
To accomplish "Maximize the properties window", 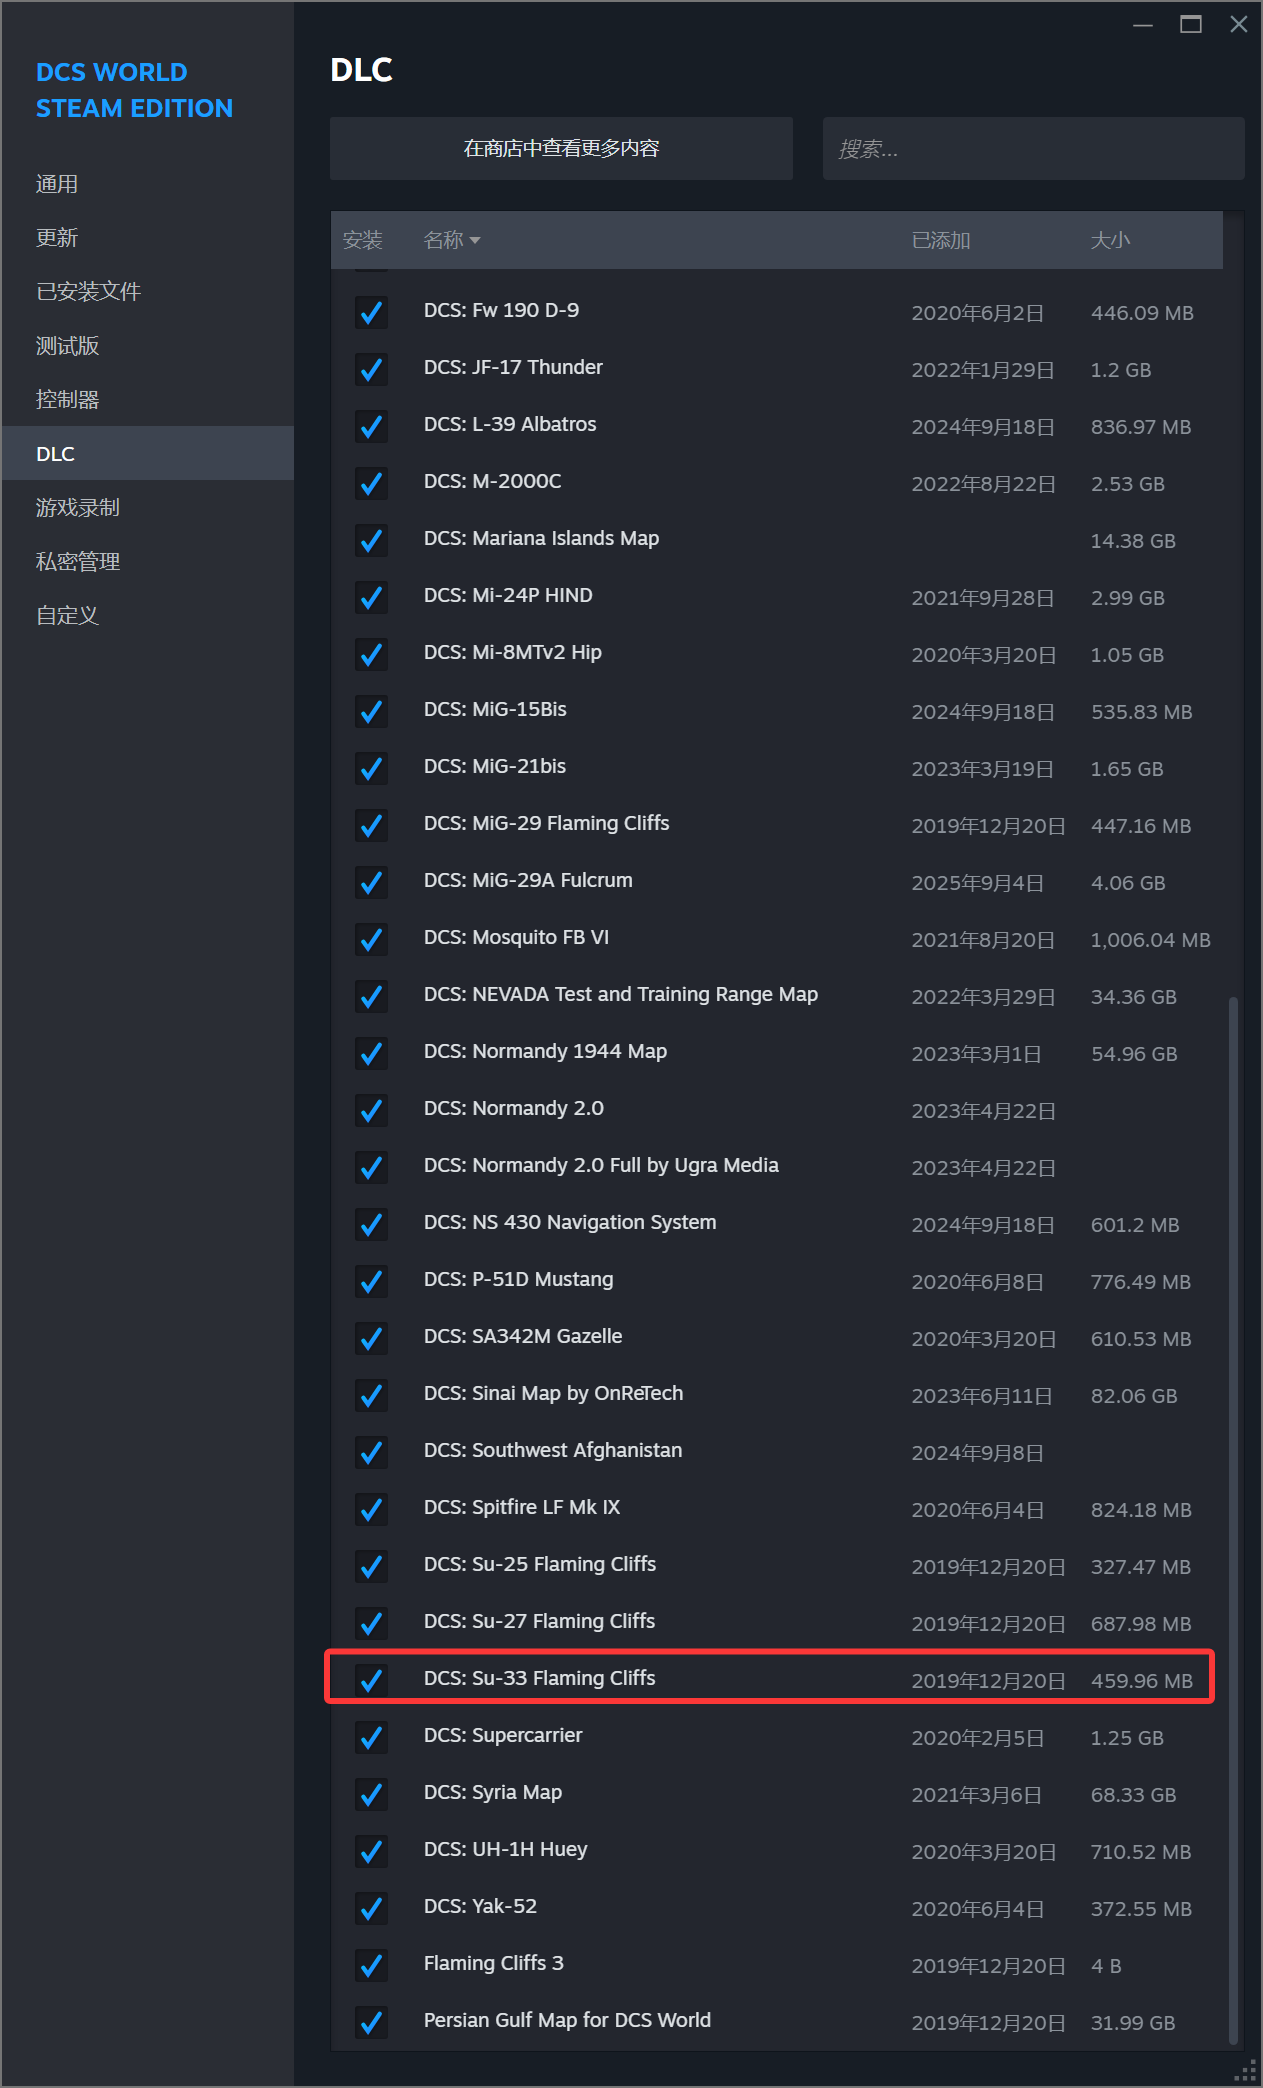I will [x=1190, y=24].
